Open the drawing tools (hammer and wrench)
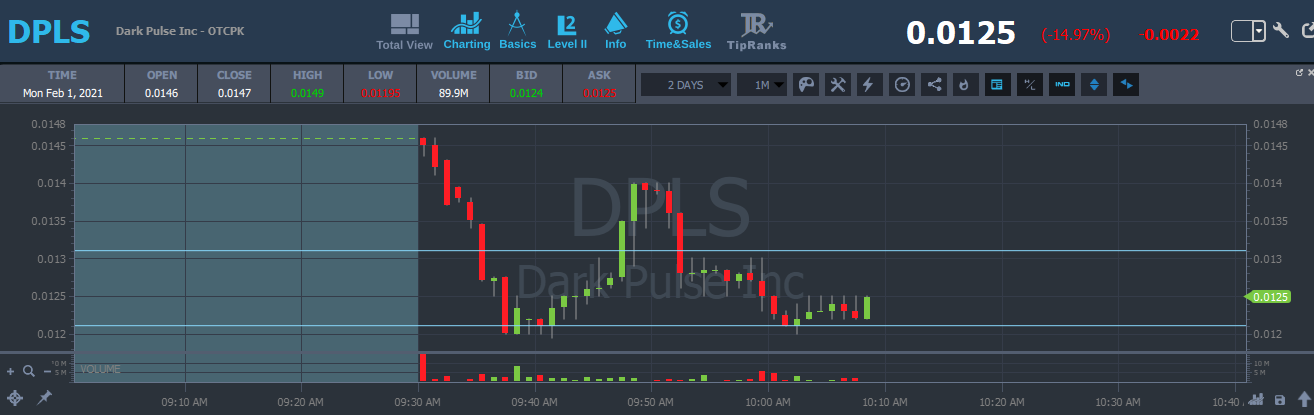This screenshot has height=415, width=1314. 838,85
